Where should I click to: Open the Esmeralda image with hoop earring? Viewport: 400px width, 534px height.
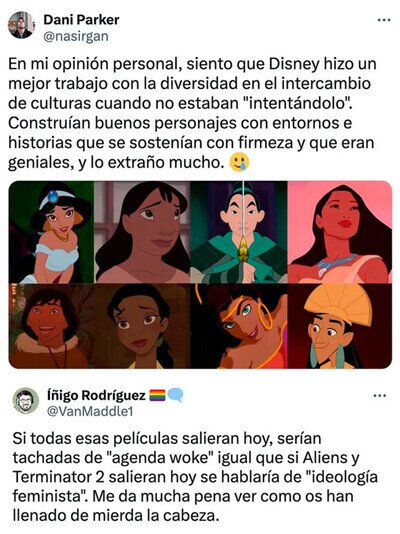tap(239, 326)
